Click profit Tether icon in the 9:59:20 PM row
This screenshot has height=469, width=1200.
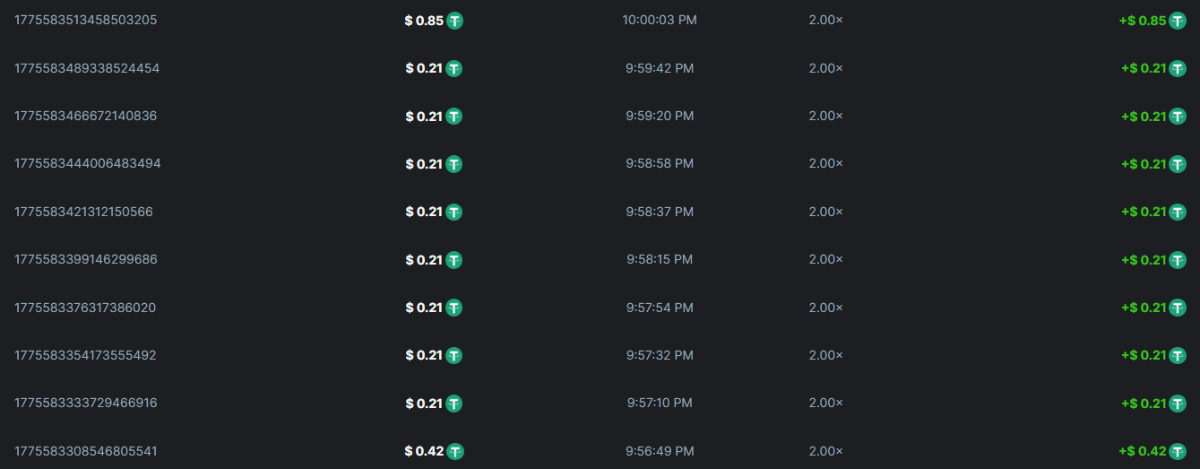coord(1180,116)
